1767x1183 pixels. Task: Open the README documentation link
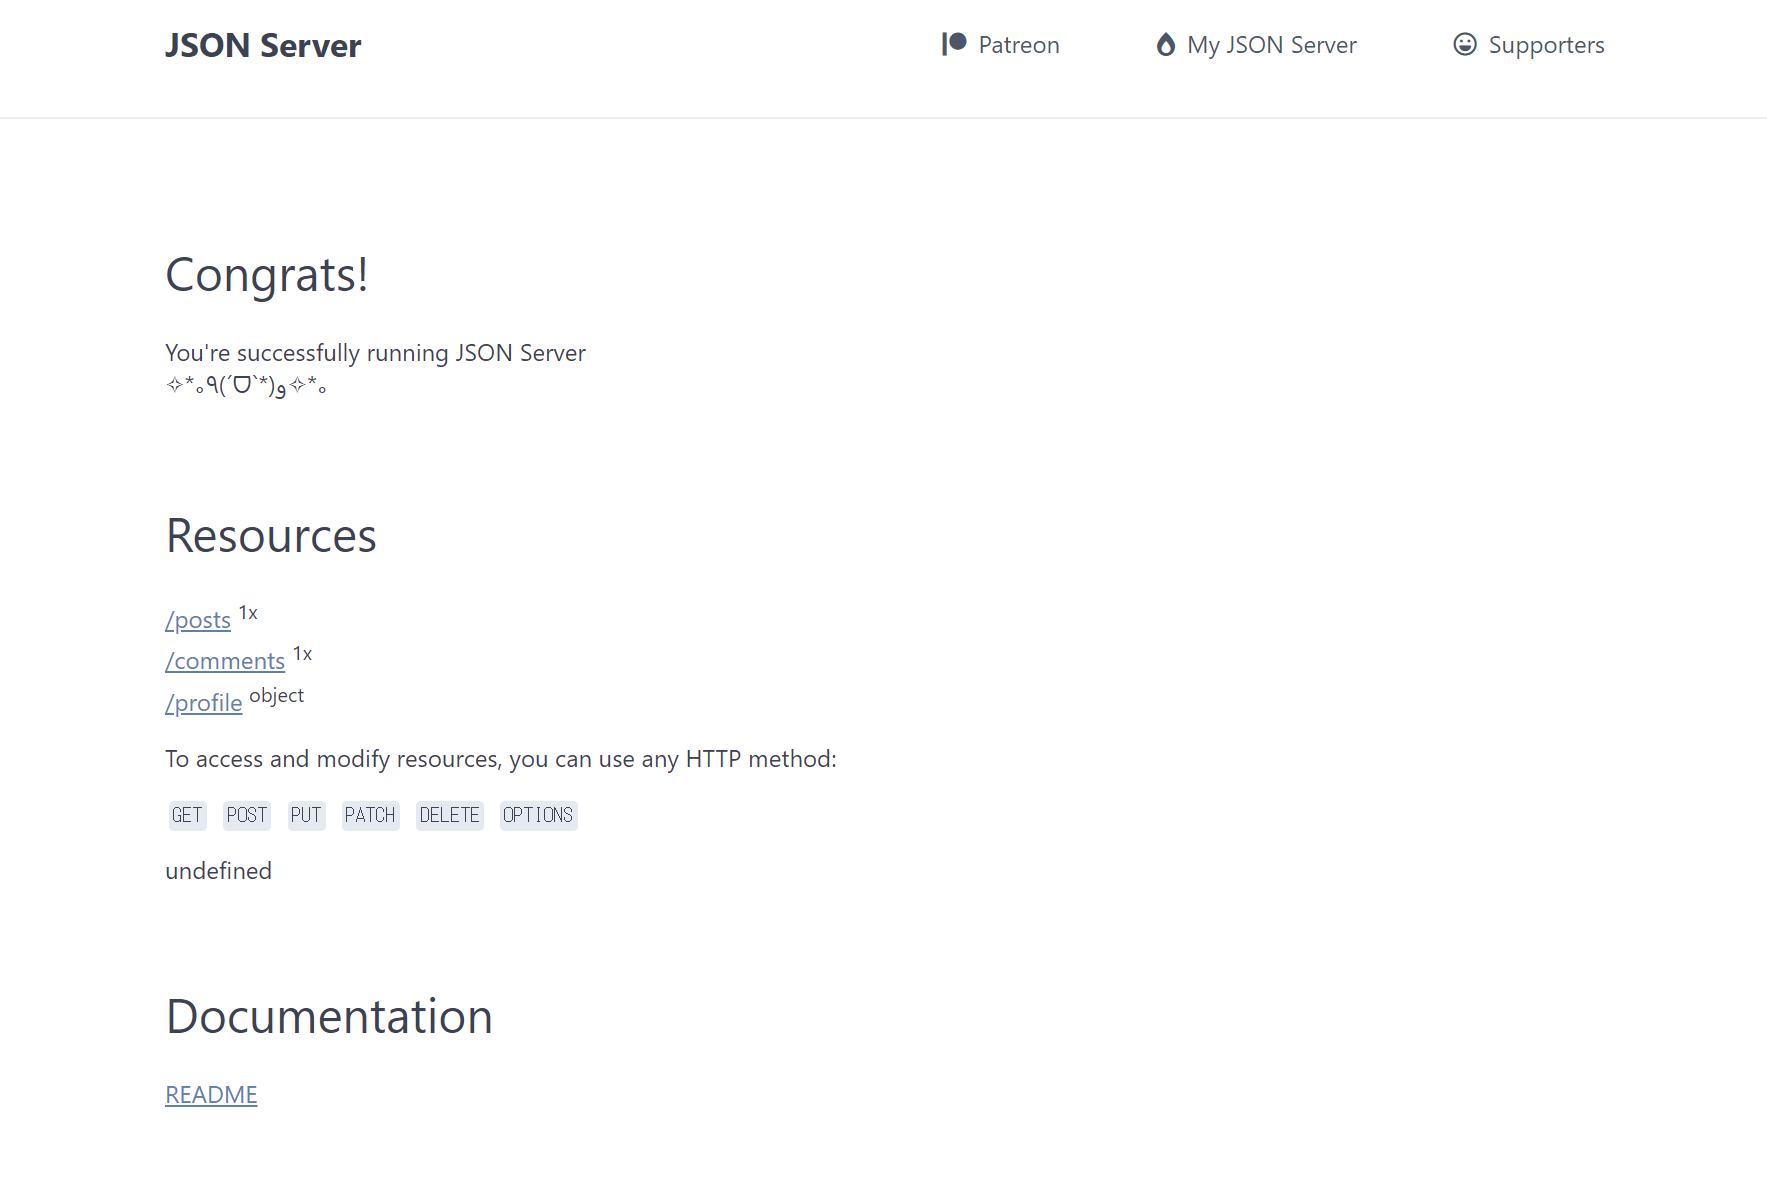click(211, 1095)
